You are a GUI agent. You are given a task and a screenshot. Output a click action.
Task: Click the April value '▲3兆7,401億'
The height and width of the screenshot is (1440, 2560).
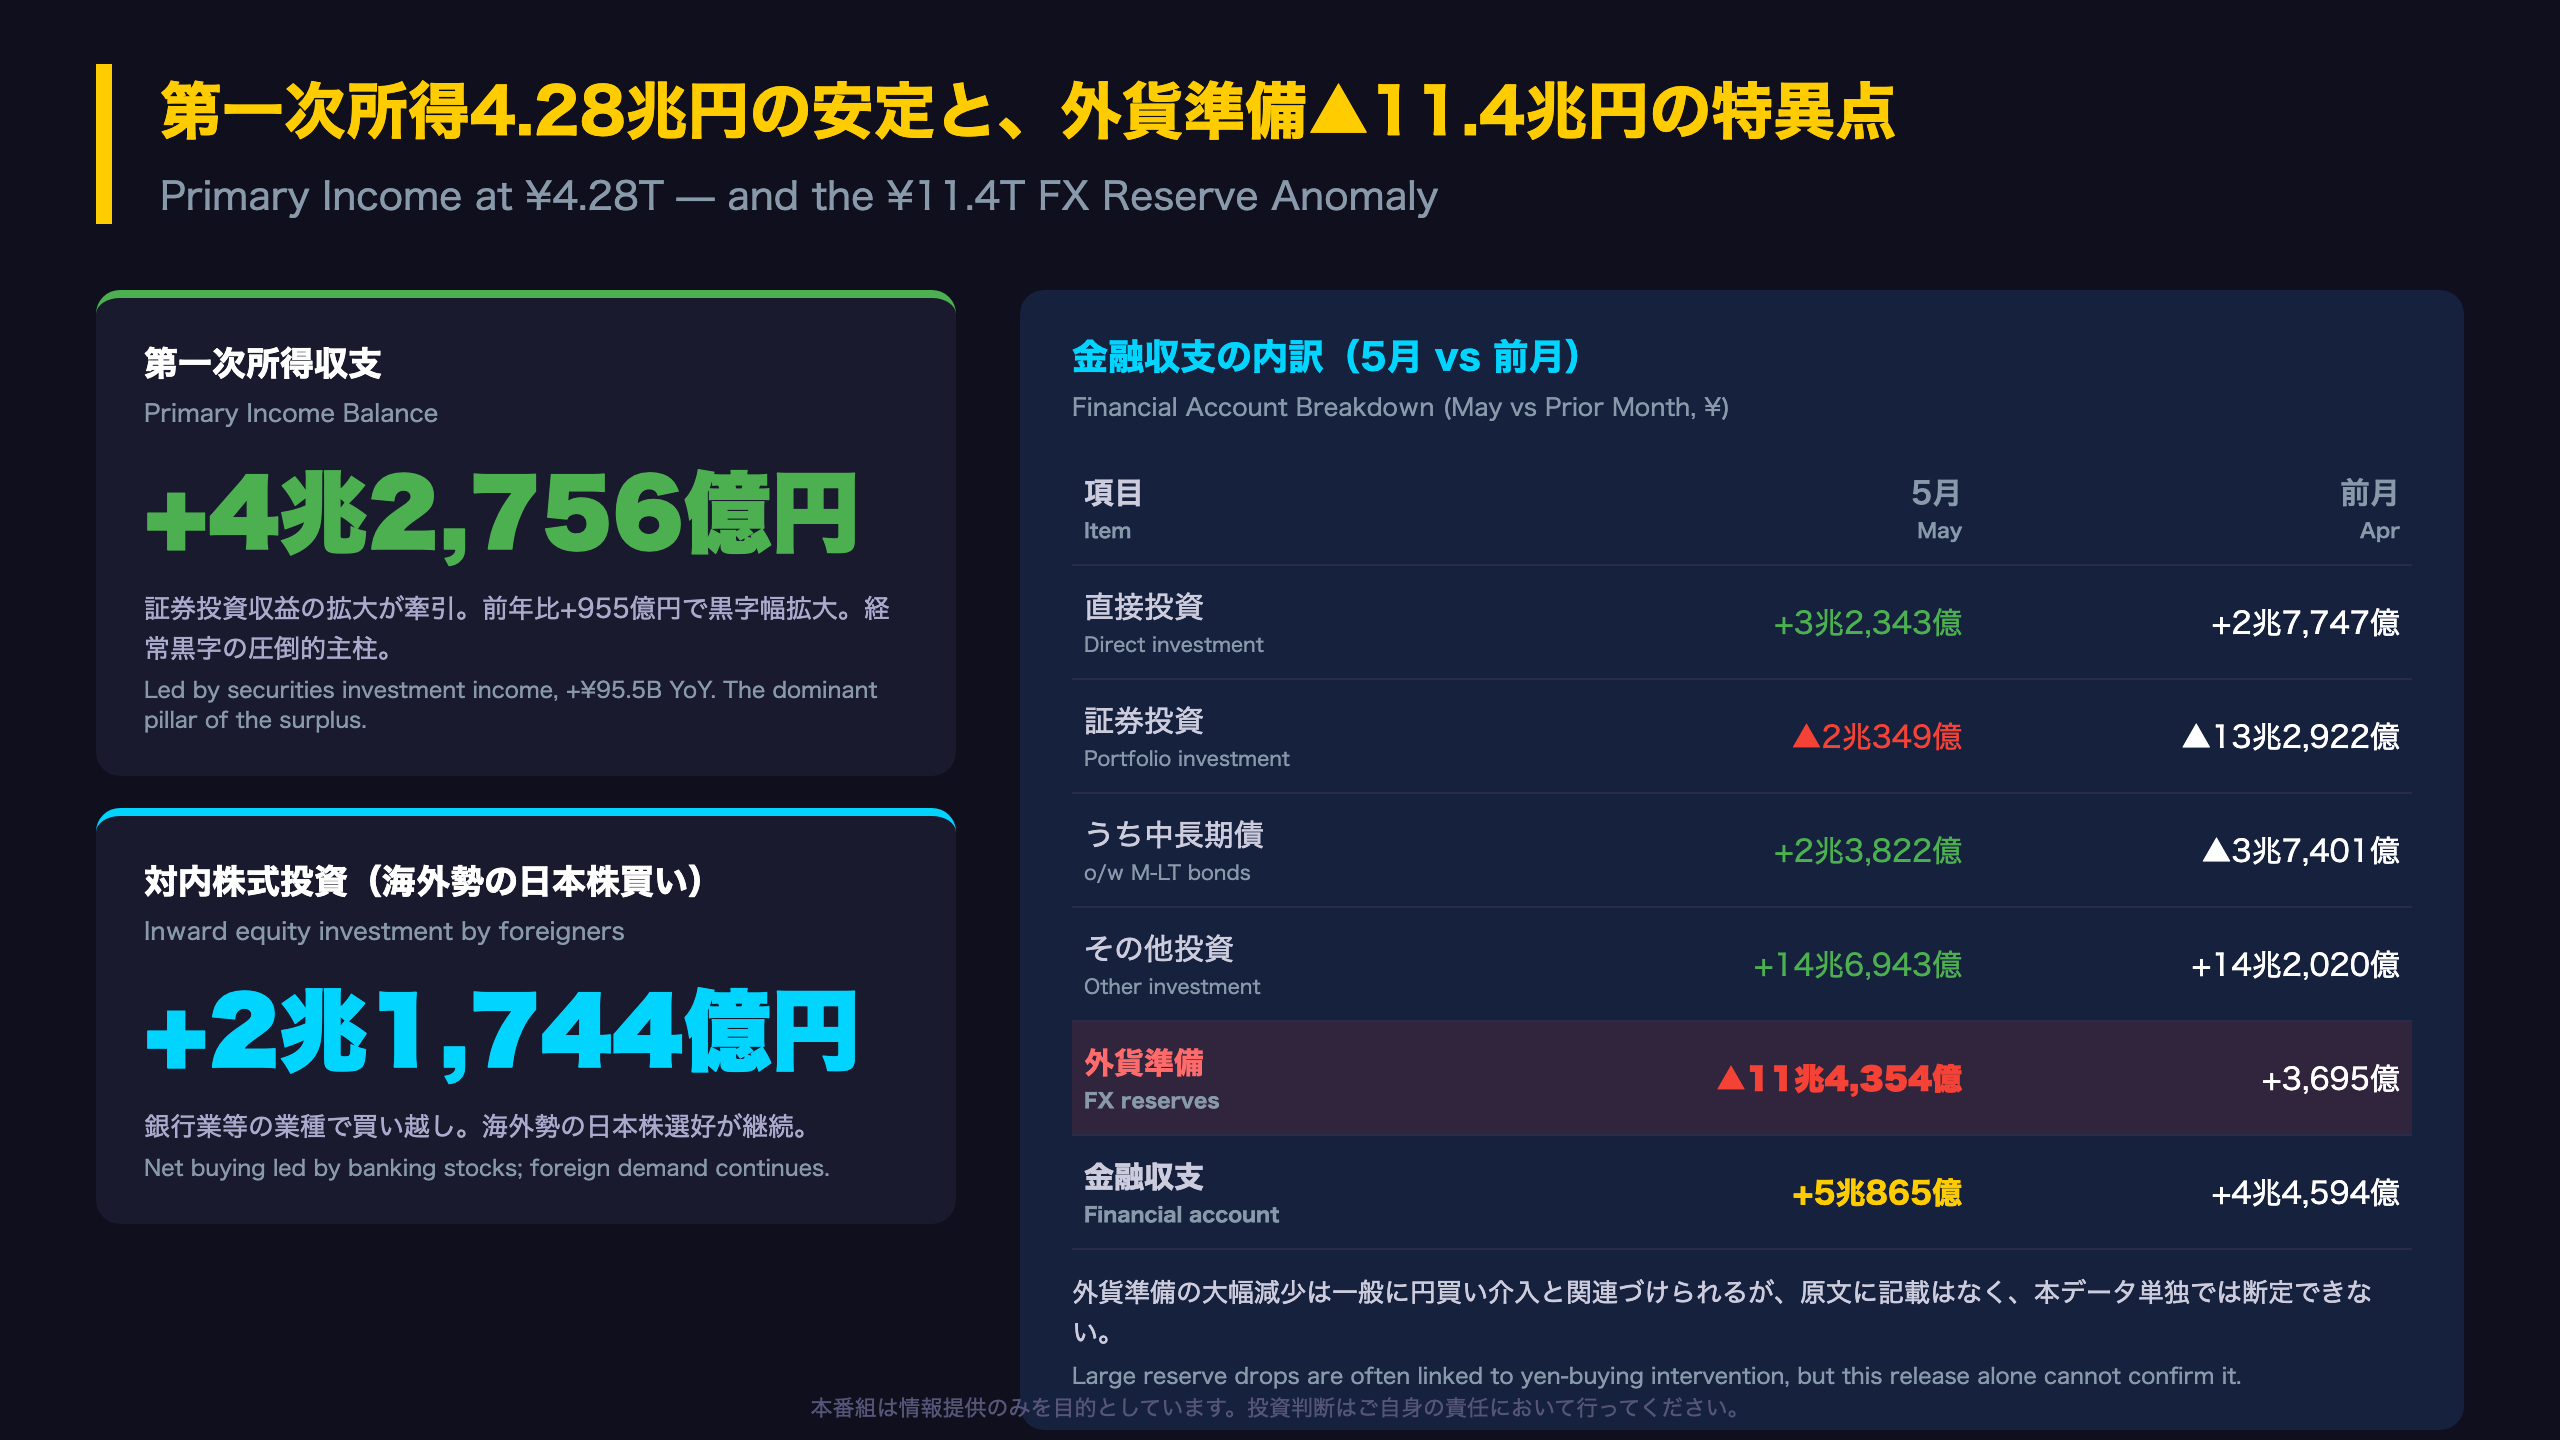tap(2300, 851)
